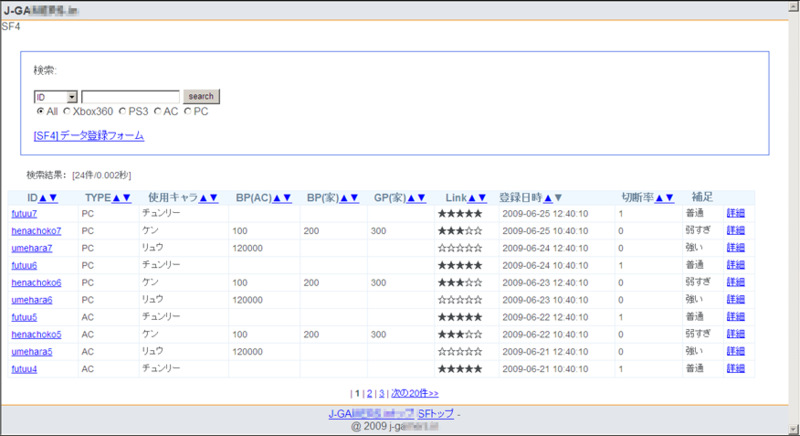Click the vertical scrollbar down arrow

pos(794,429)
